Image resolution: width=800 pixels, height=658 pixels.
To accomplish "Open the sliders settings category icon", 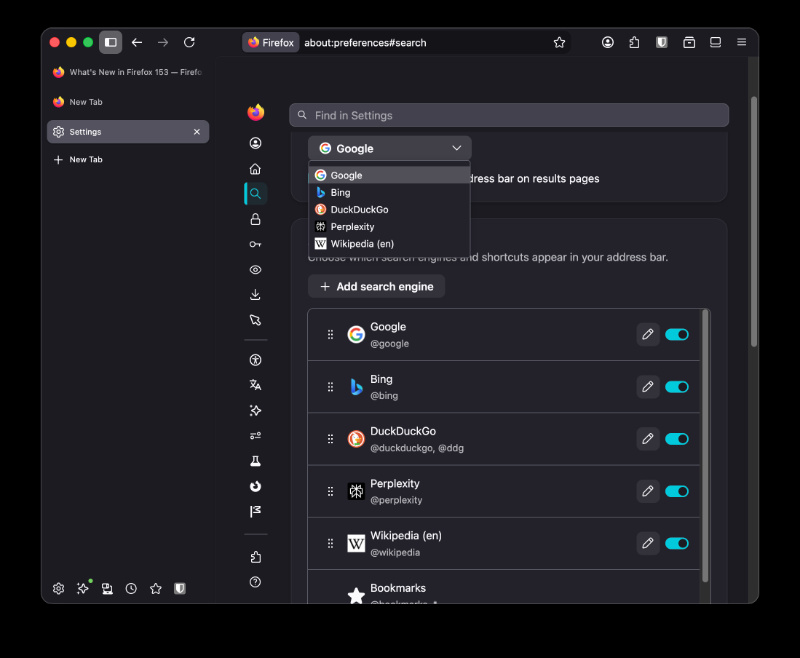I will pyautogui.click(x=256, y=436).
